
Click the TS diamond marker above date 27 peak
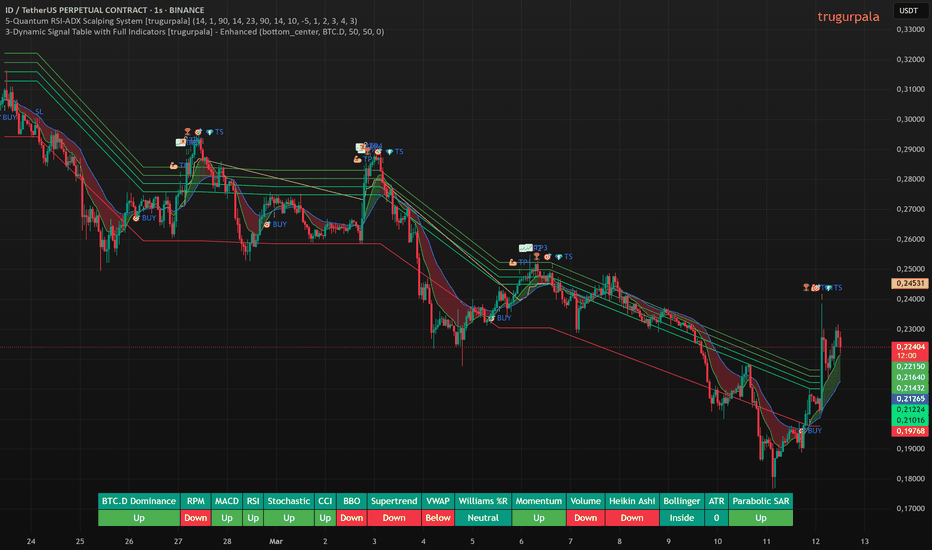(215, 132)
